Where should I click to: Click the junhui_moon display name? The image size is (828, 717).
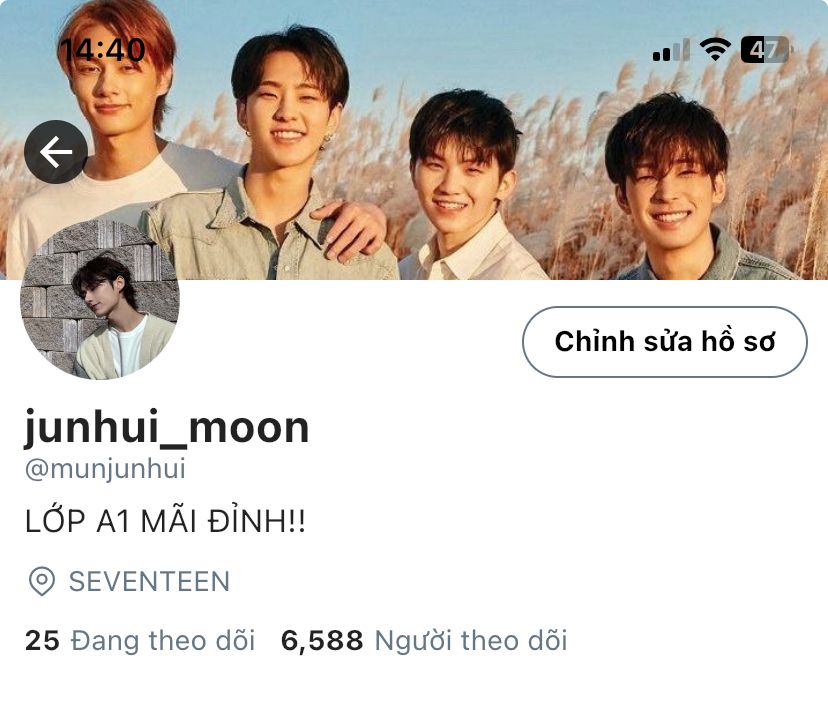[167, 428]
